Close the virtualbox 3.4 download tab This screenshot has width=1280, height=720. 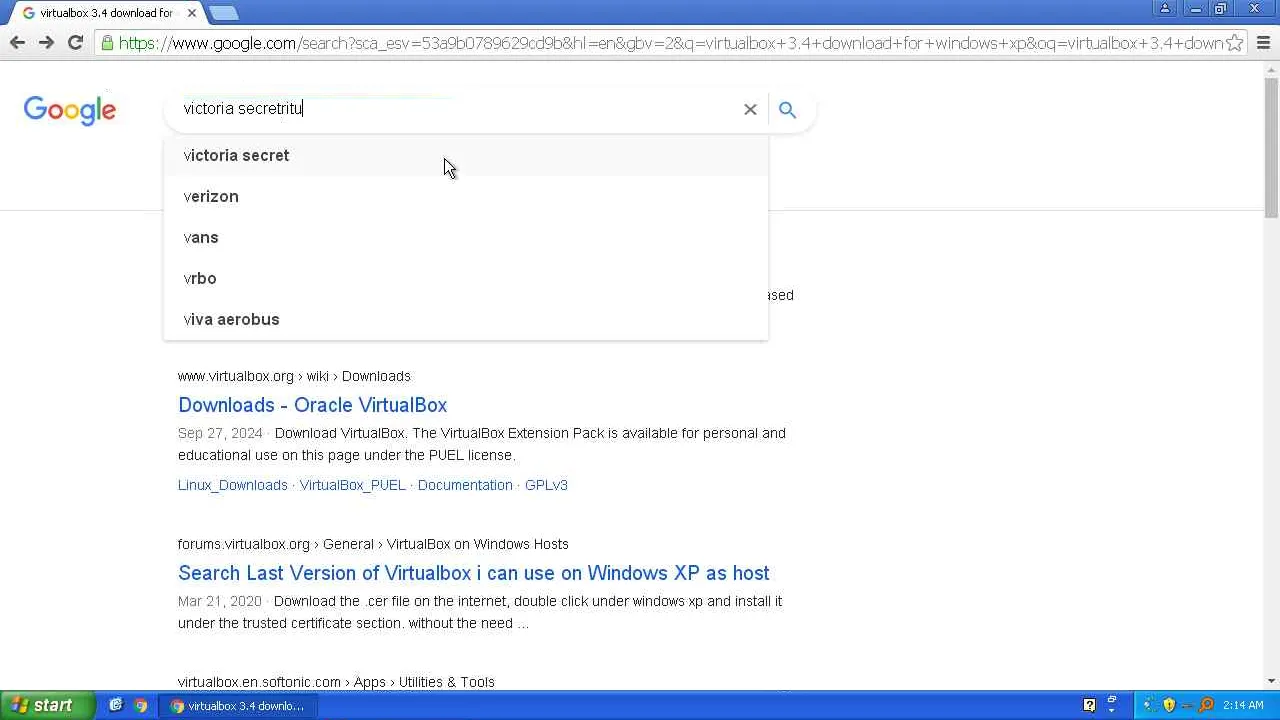click(192, 13)
